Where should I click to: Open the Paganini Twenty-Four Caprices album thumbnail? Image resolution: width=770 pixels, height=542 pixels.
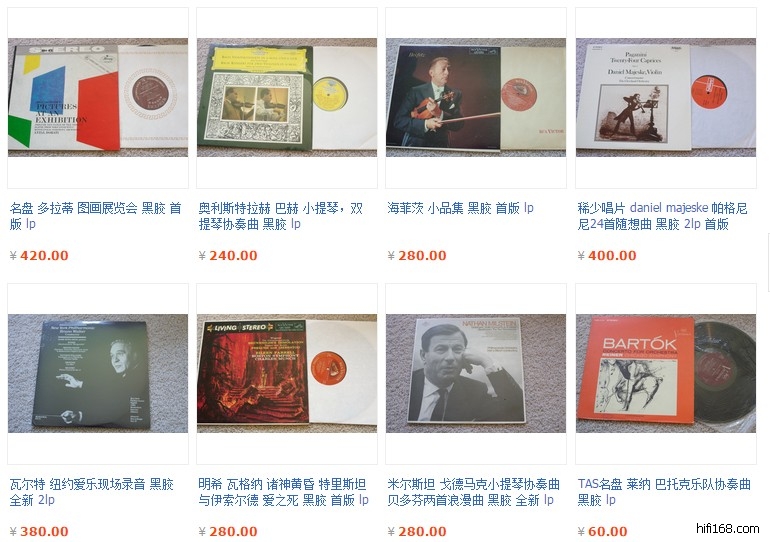coord(665,98)
